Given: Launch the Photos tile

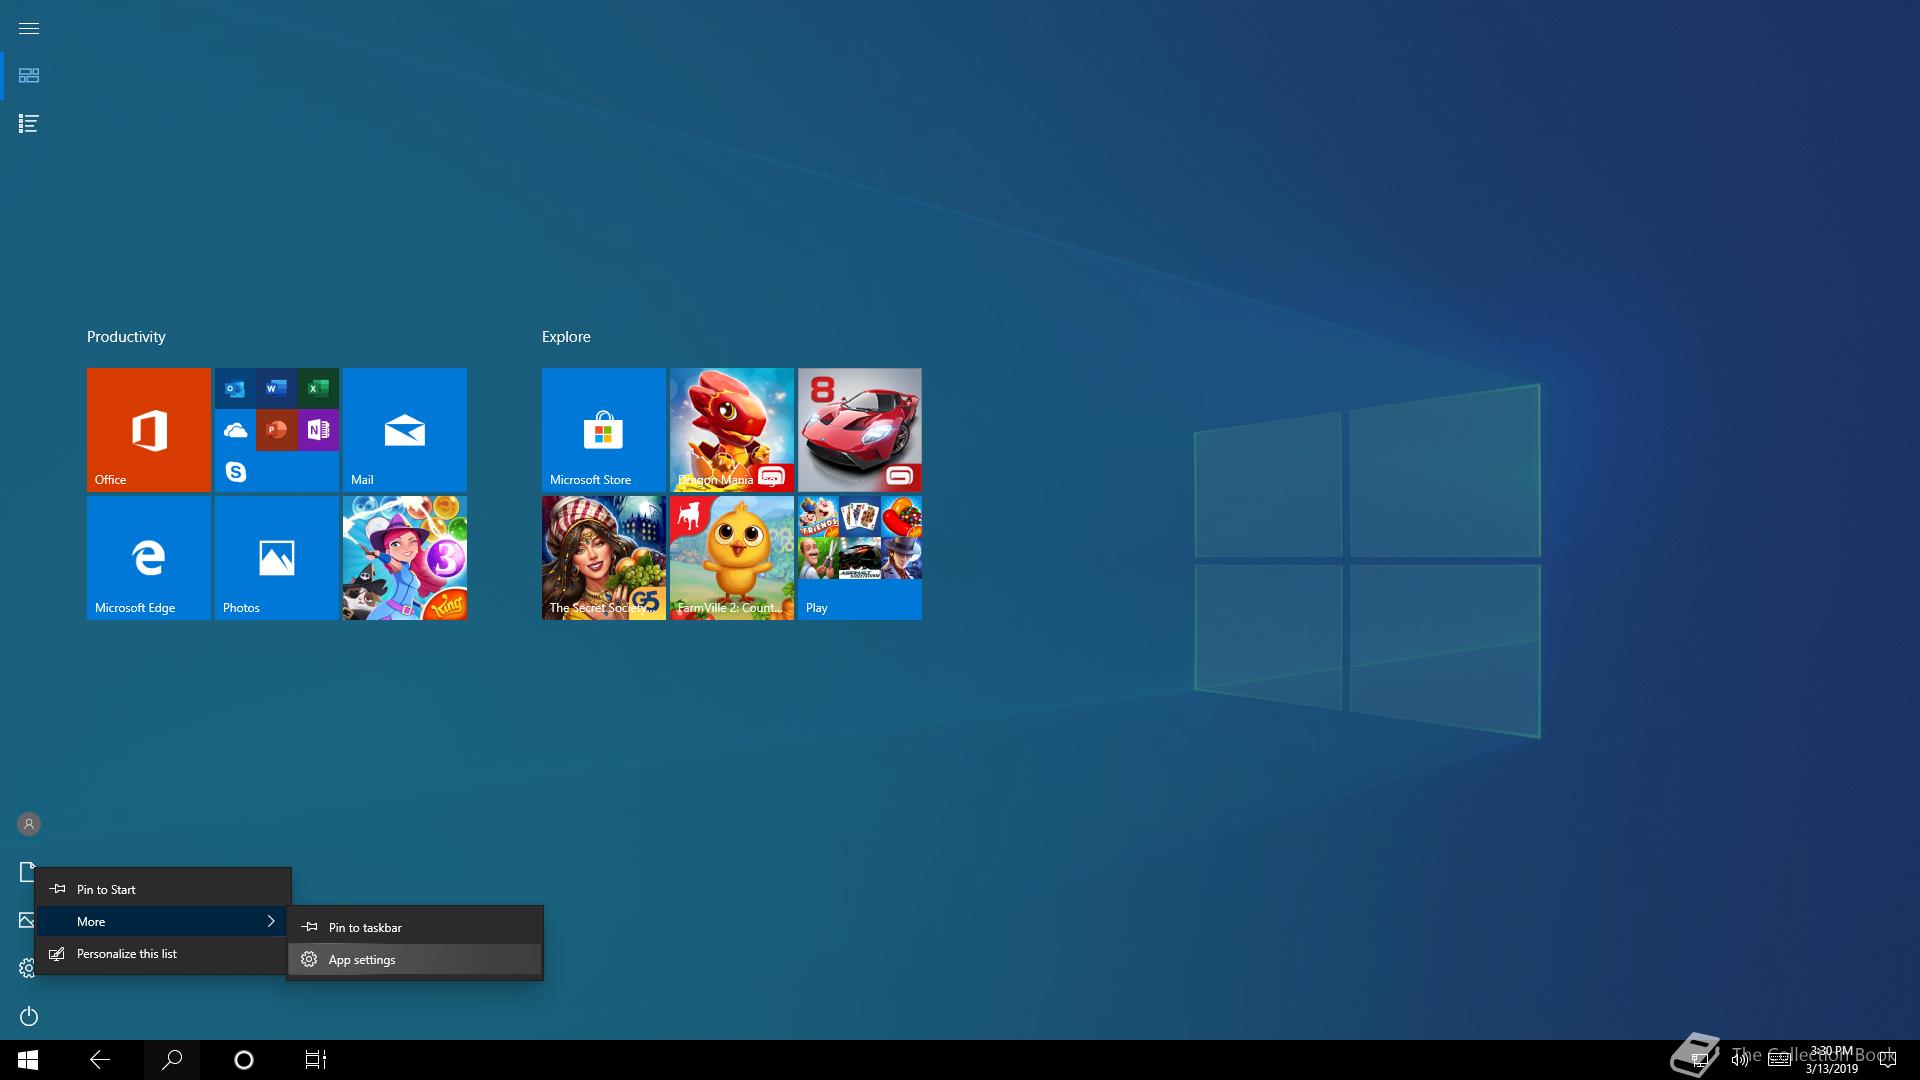Looking at the screenshot, I should [x=277, y=558].
